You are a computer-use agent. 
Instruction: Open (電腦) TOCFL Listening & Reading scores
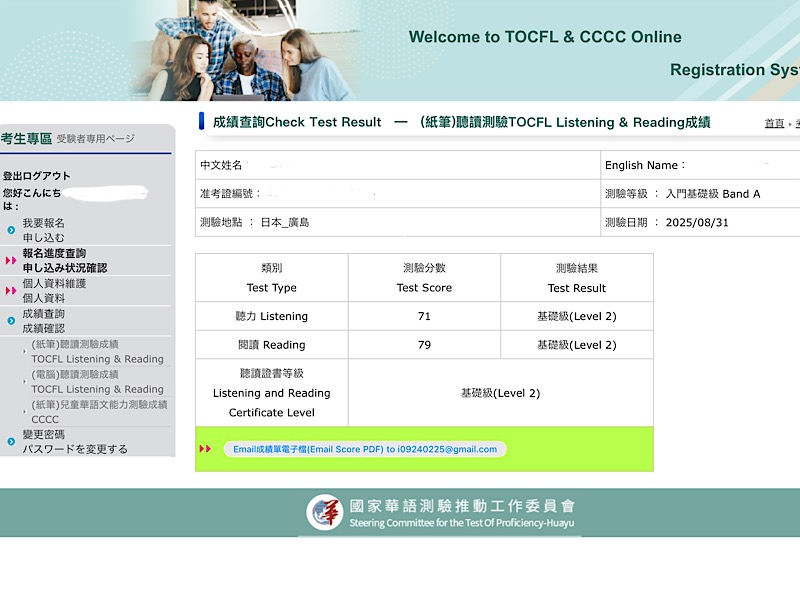pos(96,382)
